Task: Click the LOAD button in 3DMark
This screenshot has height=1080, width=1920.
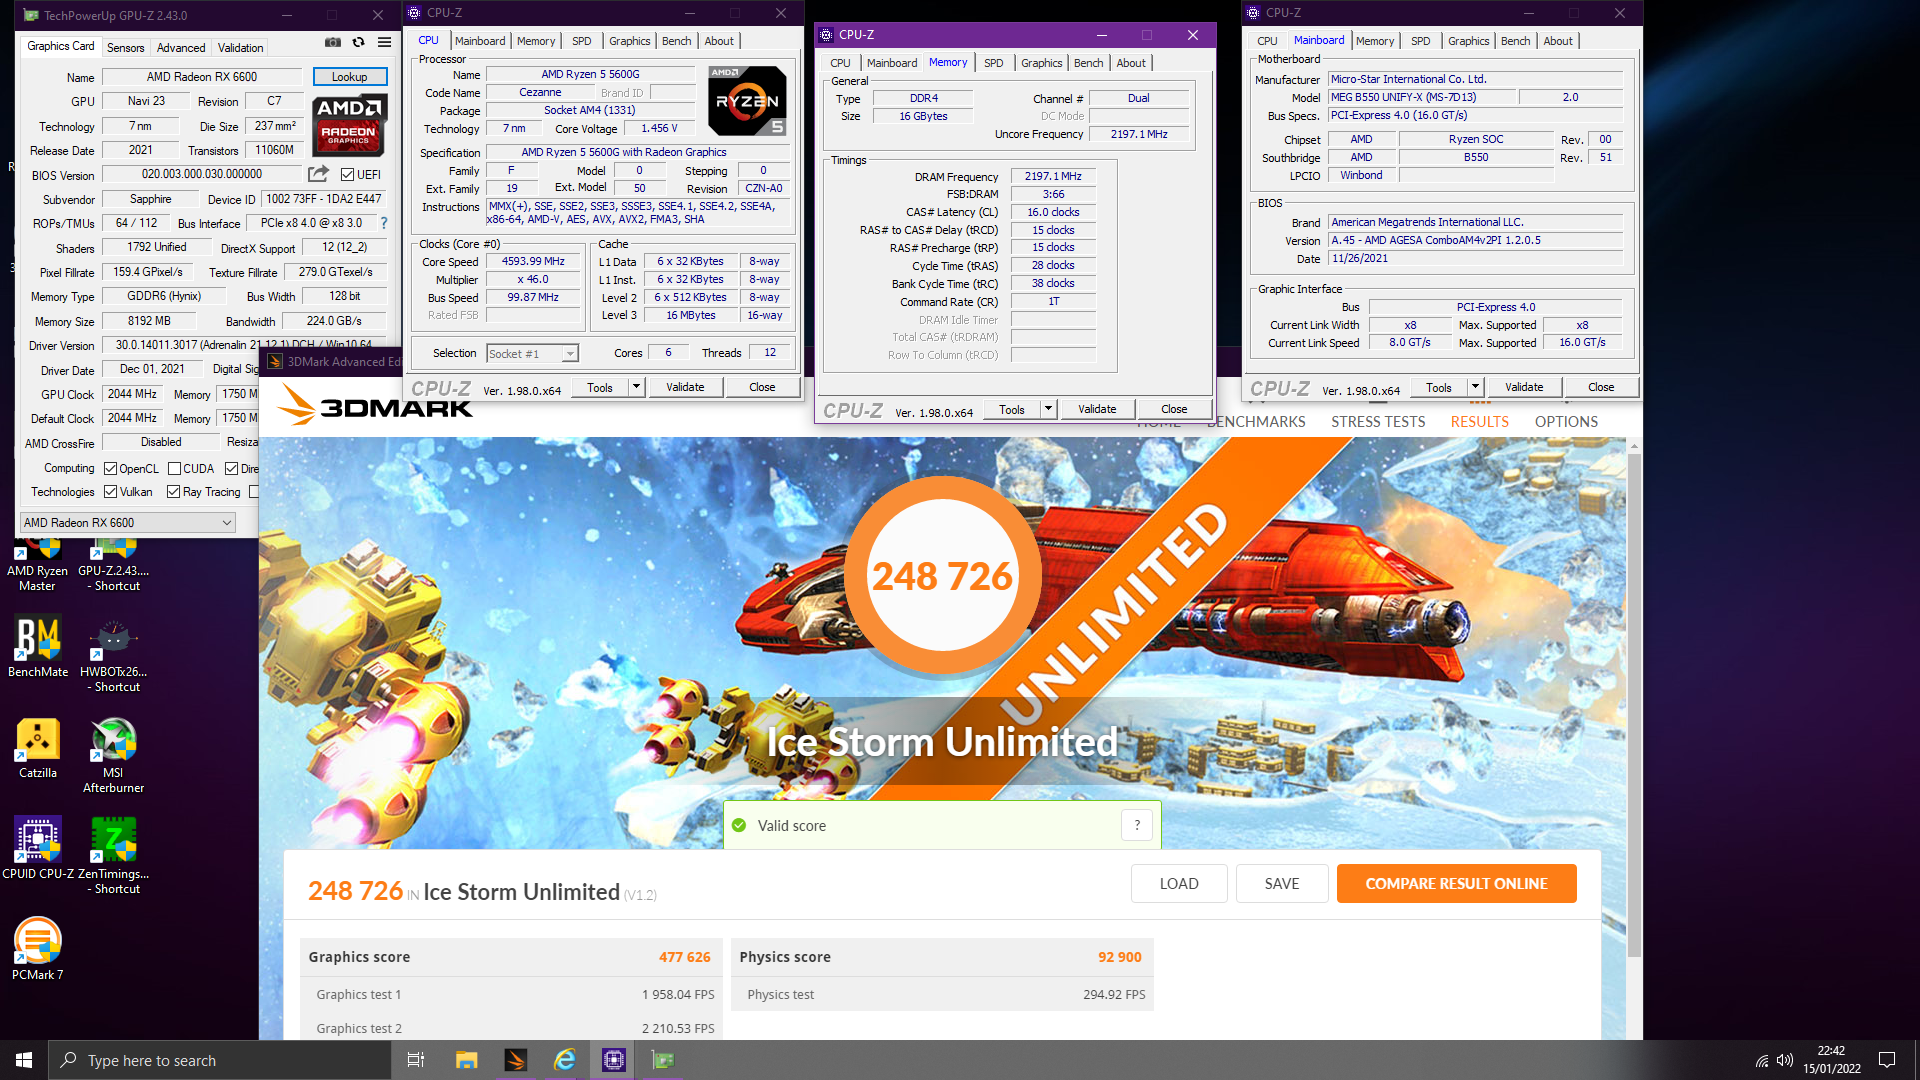Action: tap(1179, 884)
